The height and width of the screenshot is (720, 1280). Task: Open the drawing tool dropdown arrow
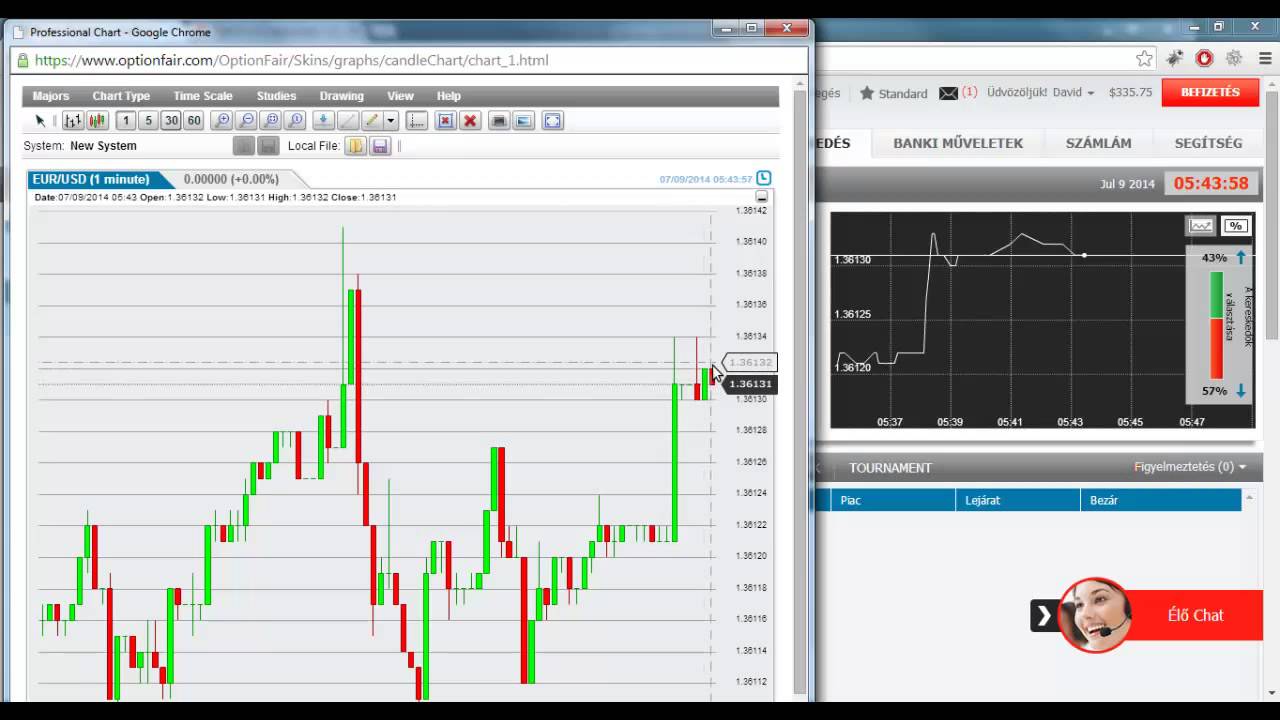[391, 121]
